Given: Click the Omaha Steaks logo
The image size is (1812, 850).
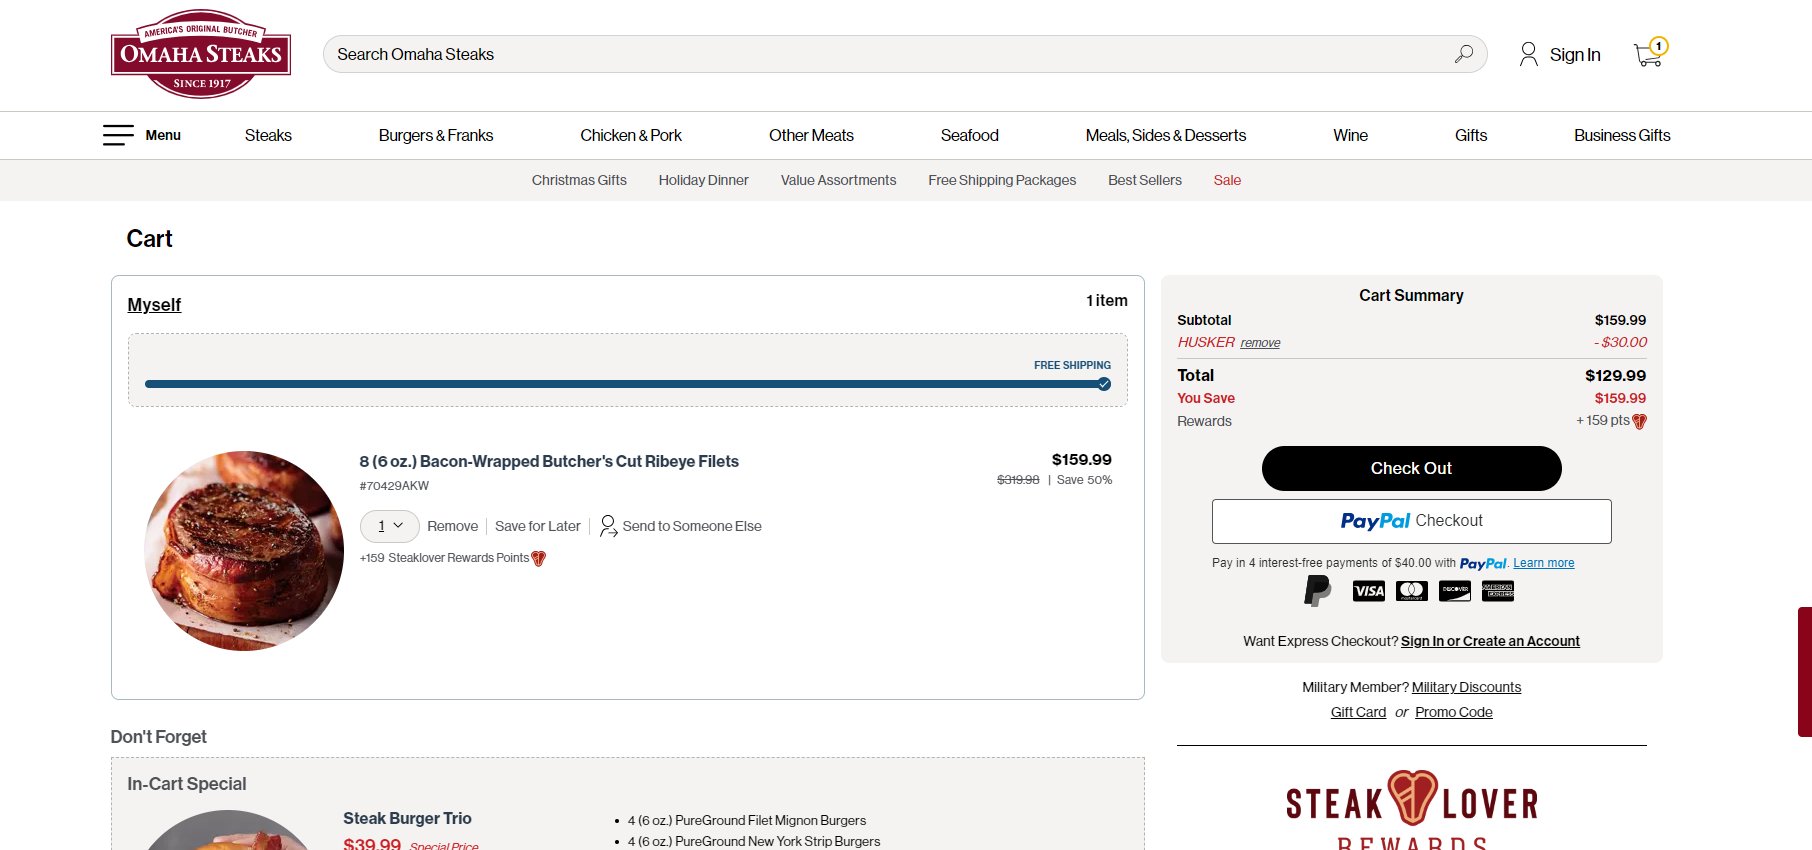Looking at the screenshot, I should tap(201, 54).
